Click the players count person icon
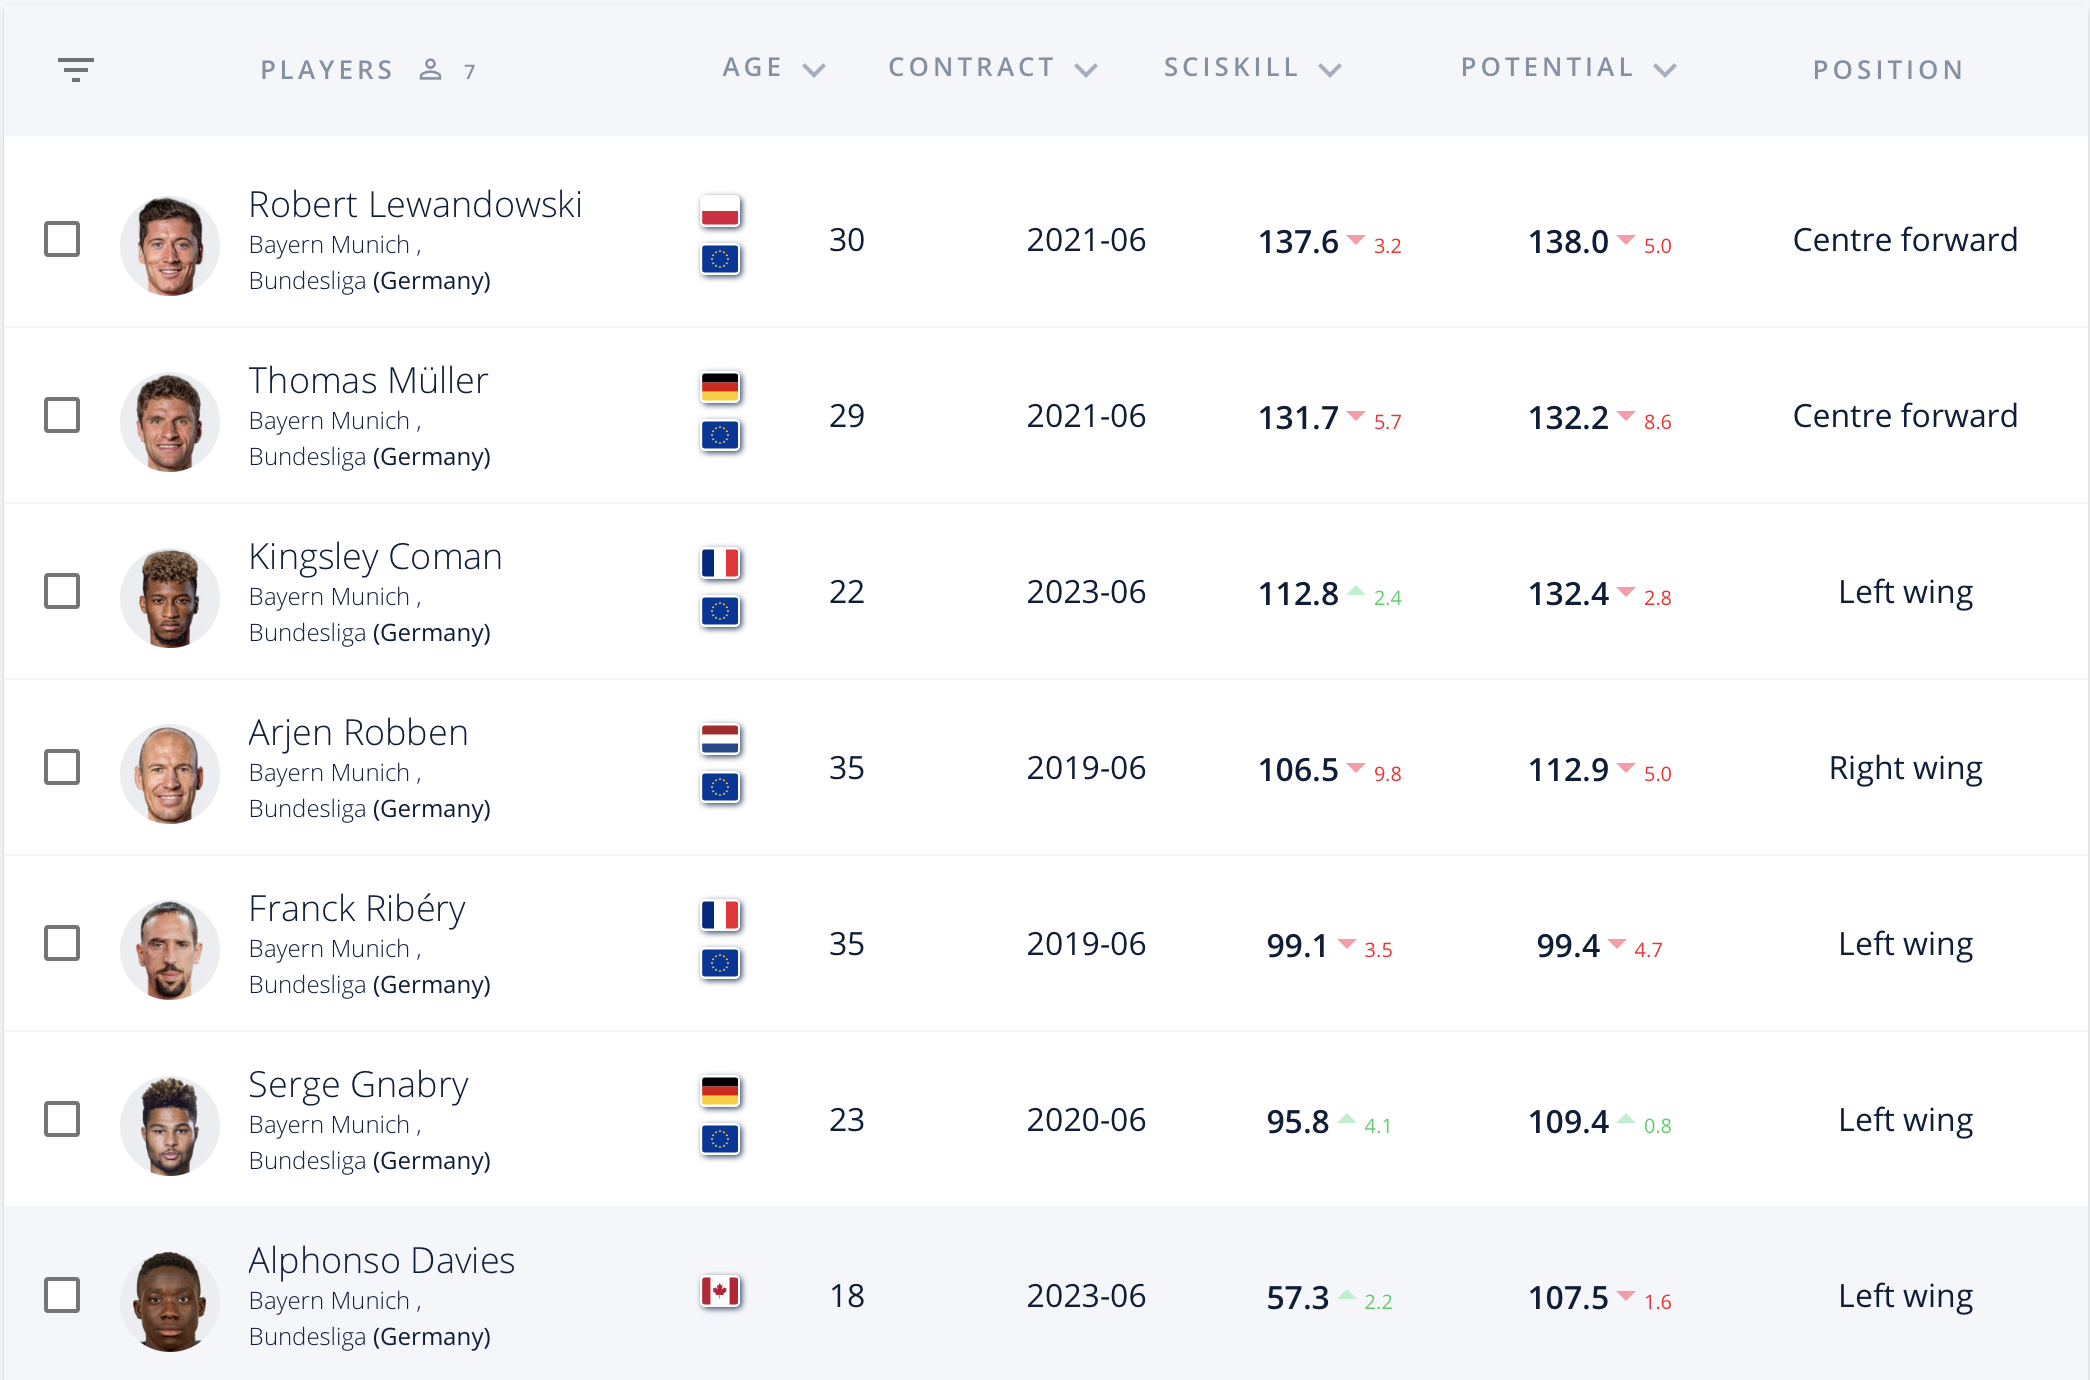The height and width of the screenshot is (1380, 2090). pyautogui.click(x=431, y=69)
